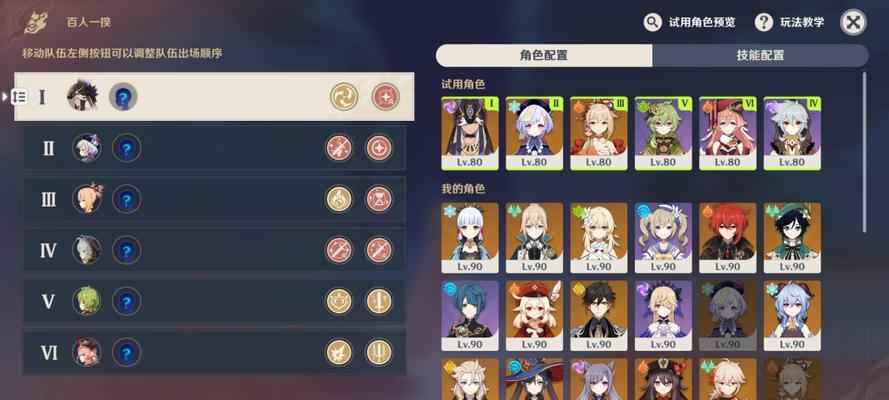Click team II's second red skill icon
Viewport: 889px width, 400px height.
379,148
